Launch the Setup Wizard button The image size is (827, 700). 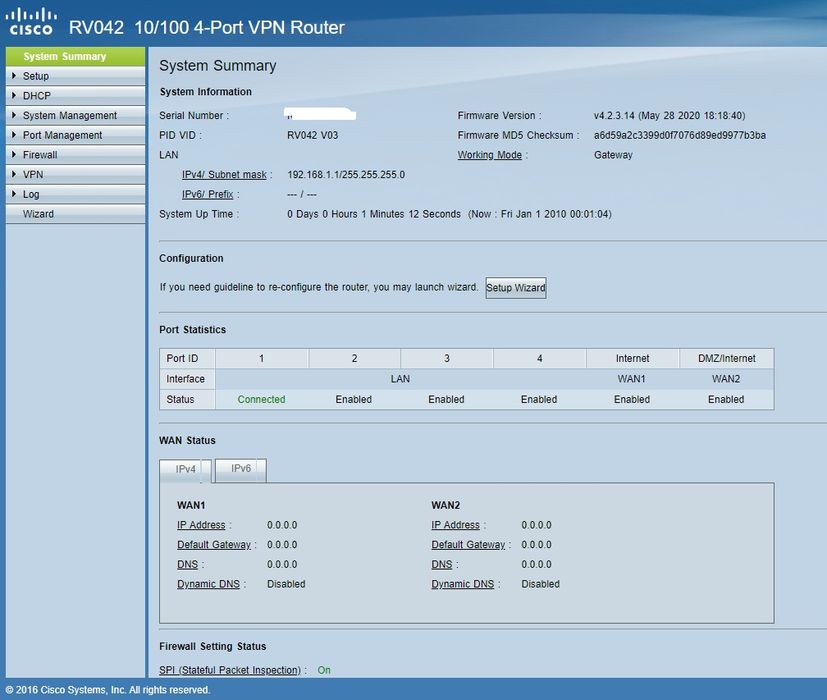[516, 287]
